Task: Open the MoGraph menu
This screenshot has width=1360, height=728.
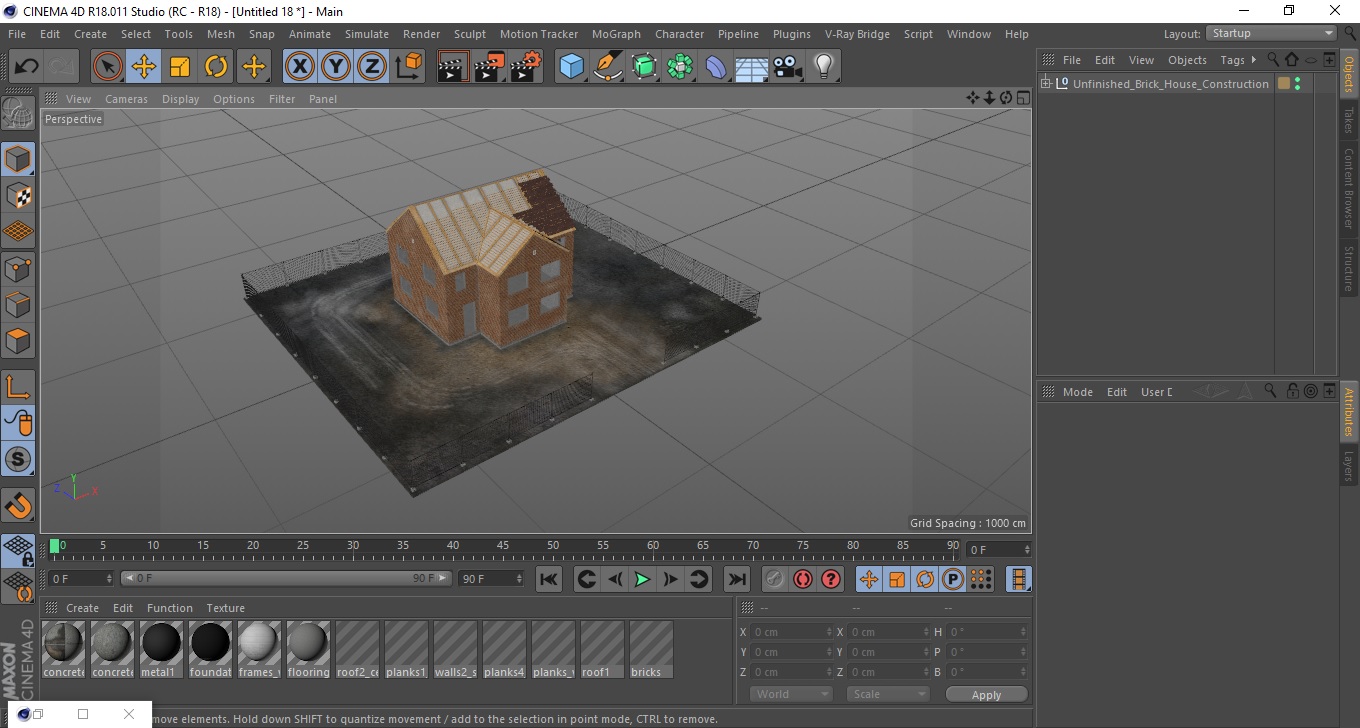Action: tap(616, 34)
